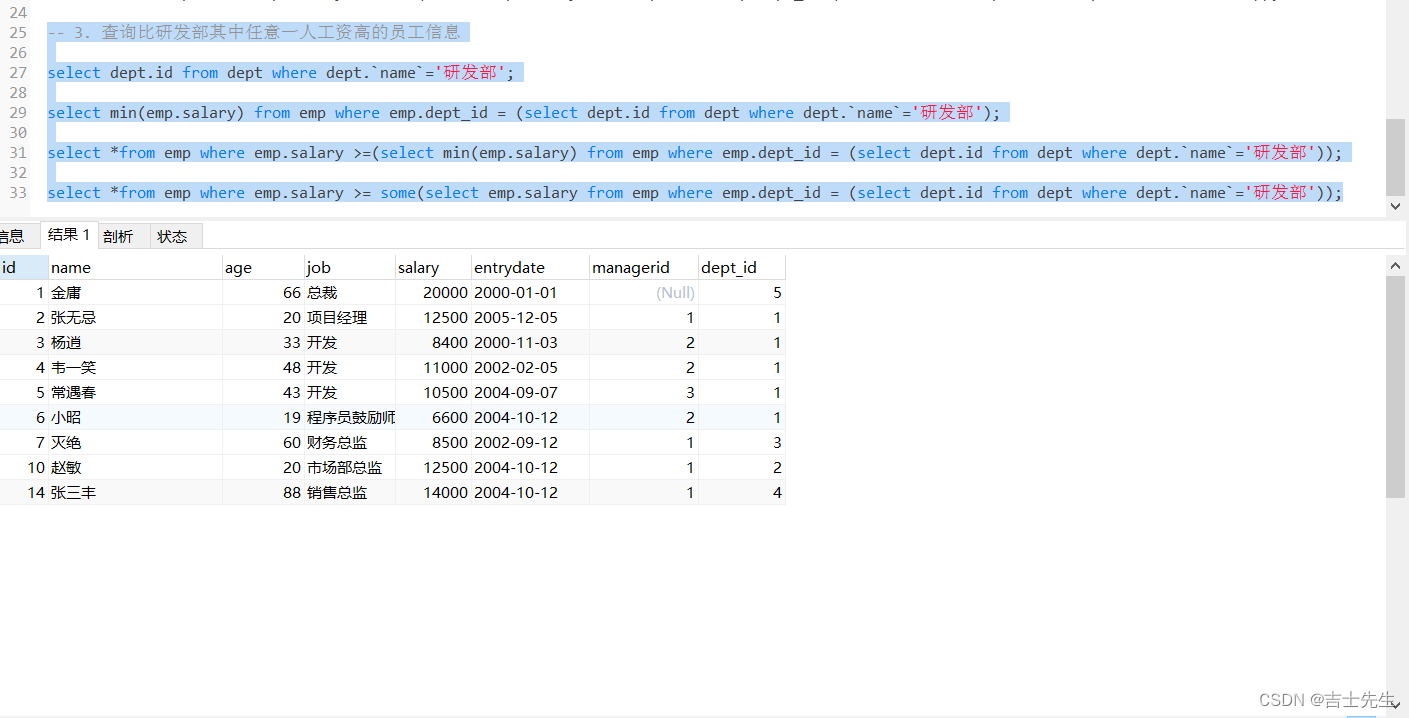This screenshot has height=718, width=1411.
Task: Click the salary cell 11000
Action: click(432, 368)
